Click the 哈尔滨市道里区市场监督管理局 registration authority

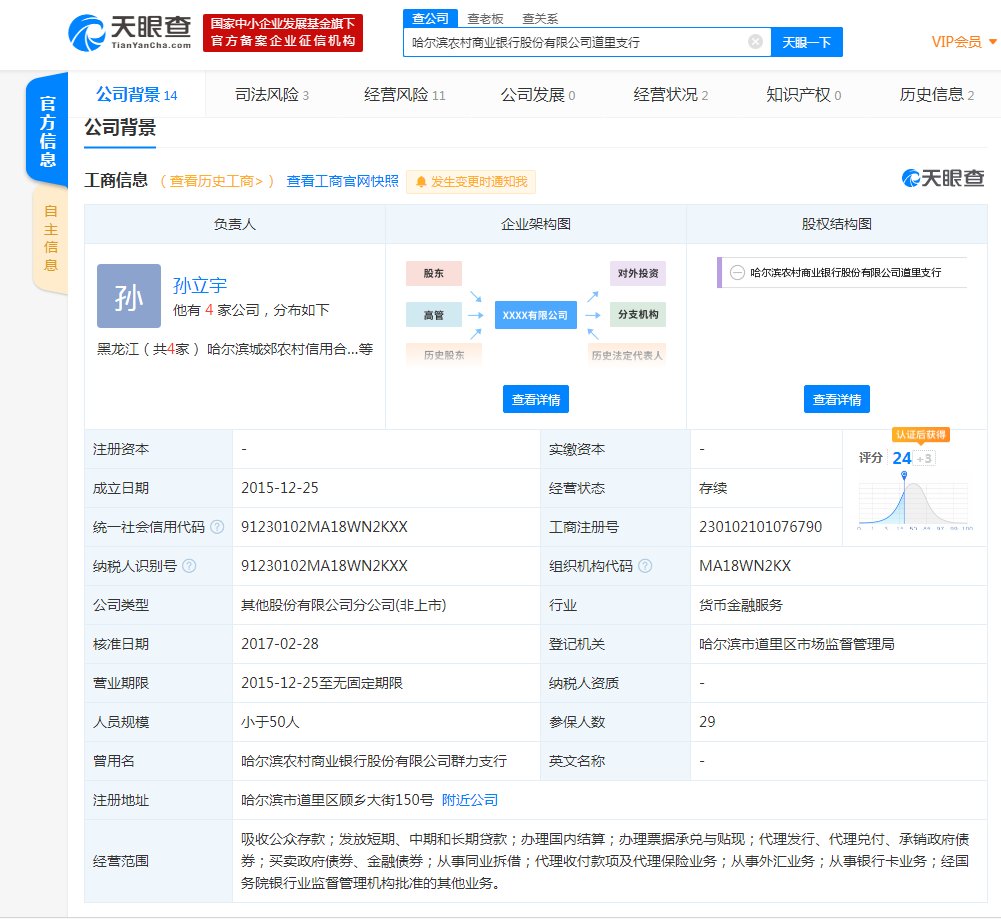click(x=797, y=644)
